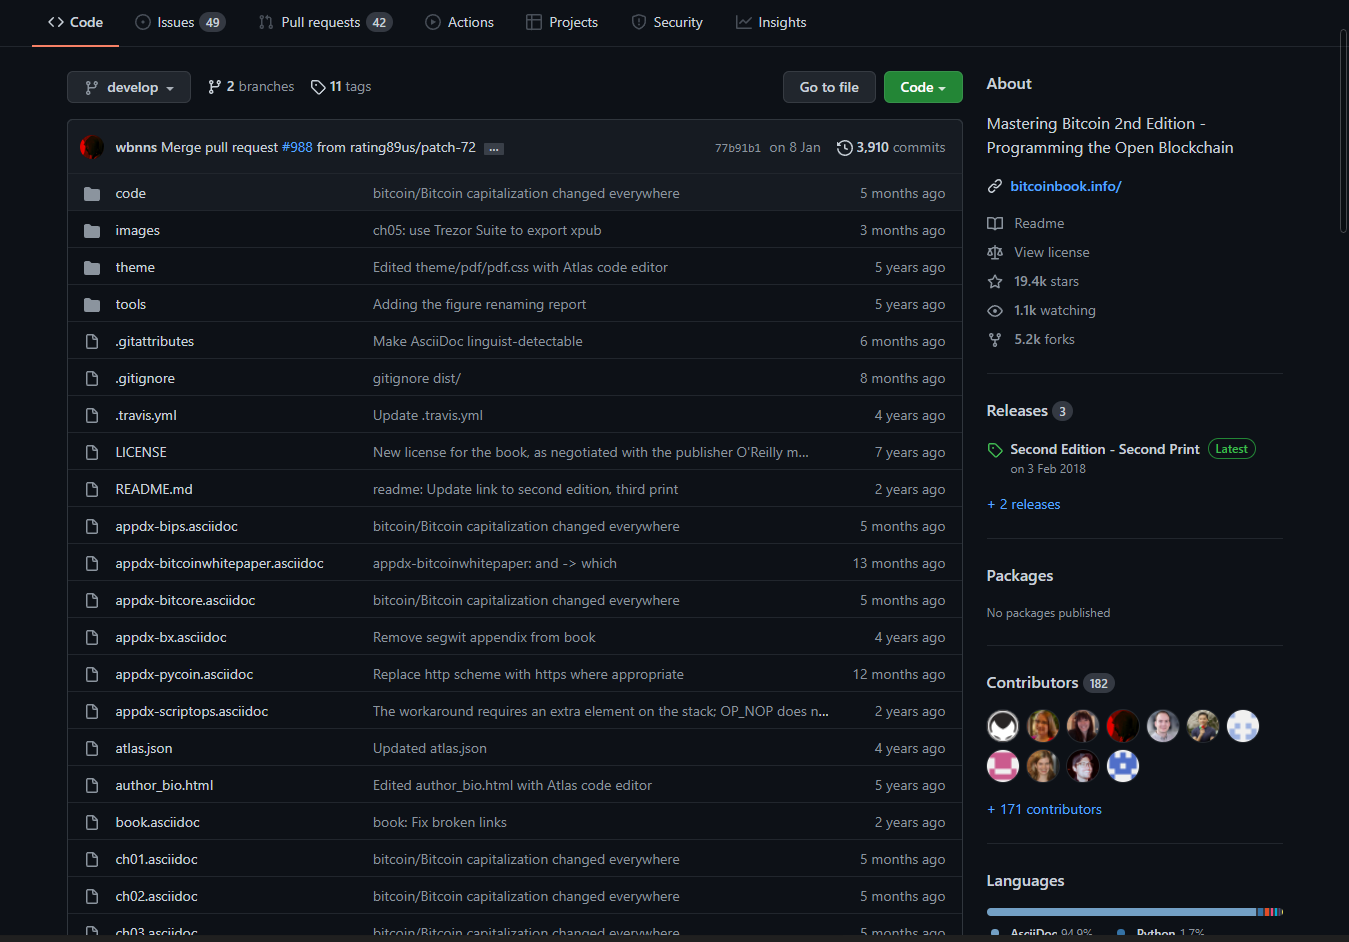
Task: Click the commit history clock icon
Action: point(845,148)
